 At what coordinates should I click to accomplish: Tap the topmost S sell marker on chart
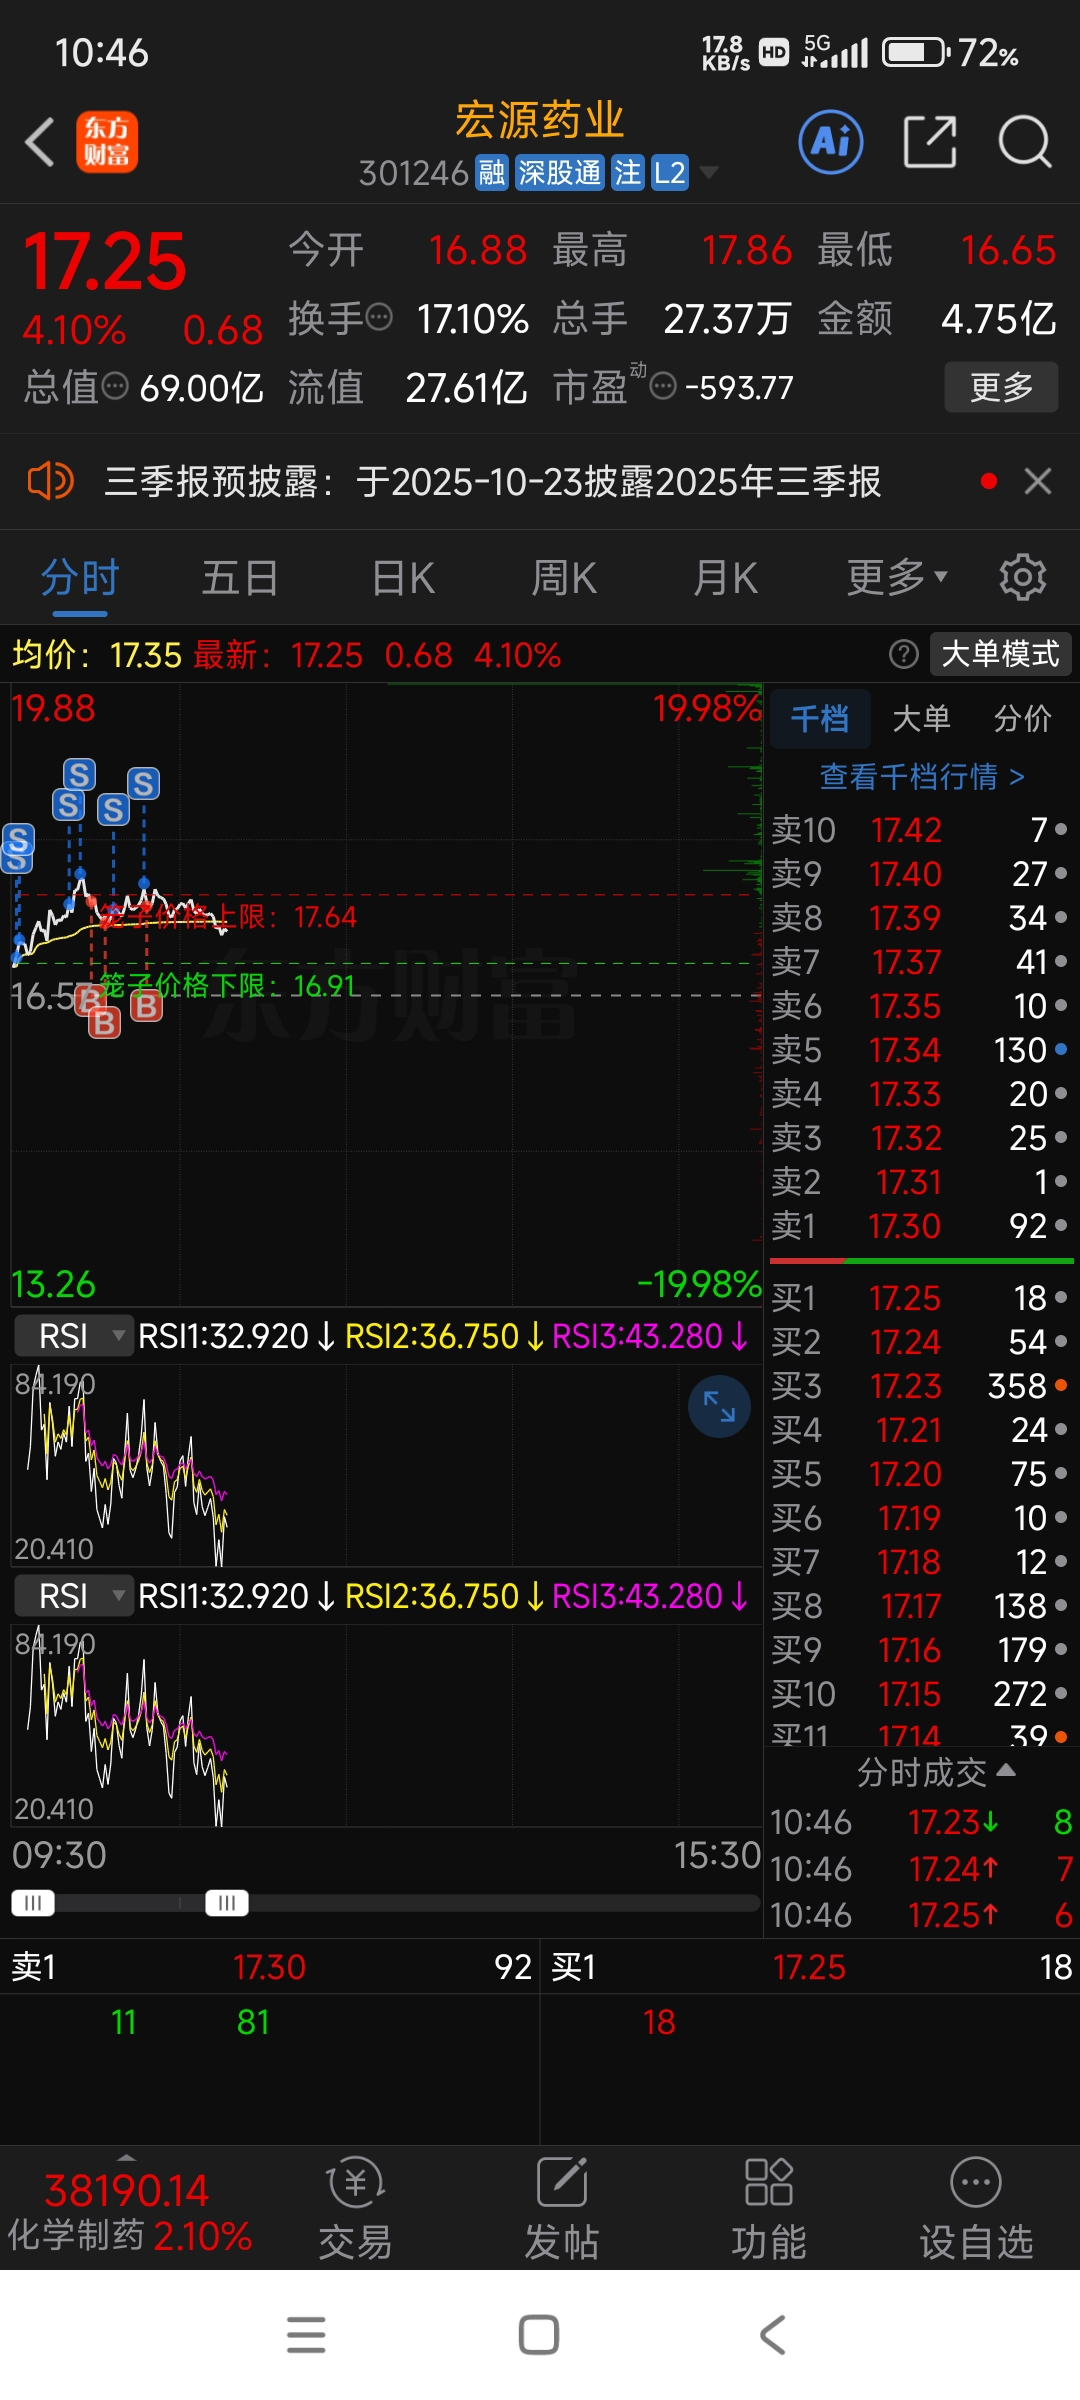(x=80, y=774)
